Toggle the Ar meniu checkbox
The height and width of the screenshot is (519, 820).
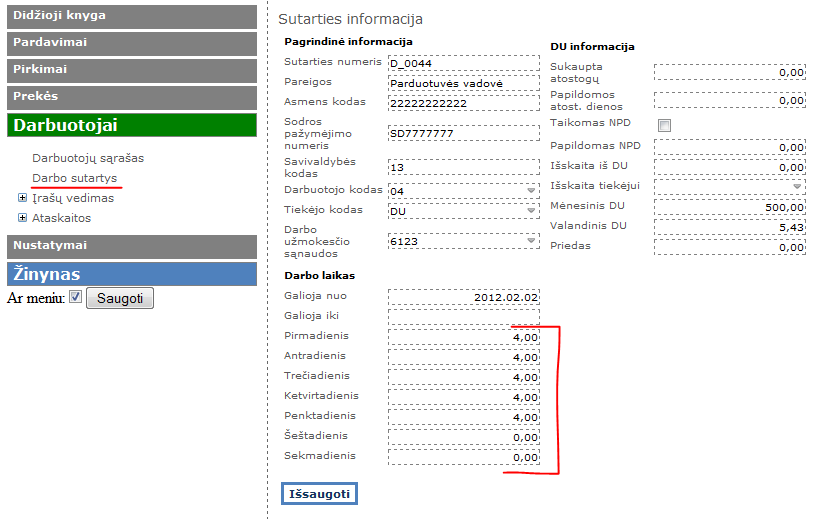75,298
